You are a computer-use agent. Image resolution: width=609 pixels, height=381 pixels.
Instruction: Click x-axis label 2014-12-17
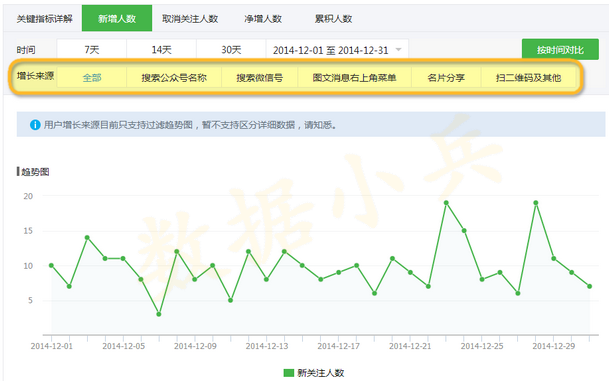[339, 346]
